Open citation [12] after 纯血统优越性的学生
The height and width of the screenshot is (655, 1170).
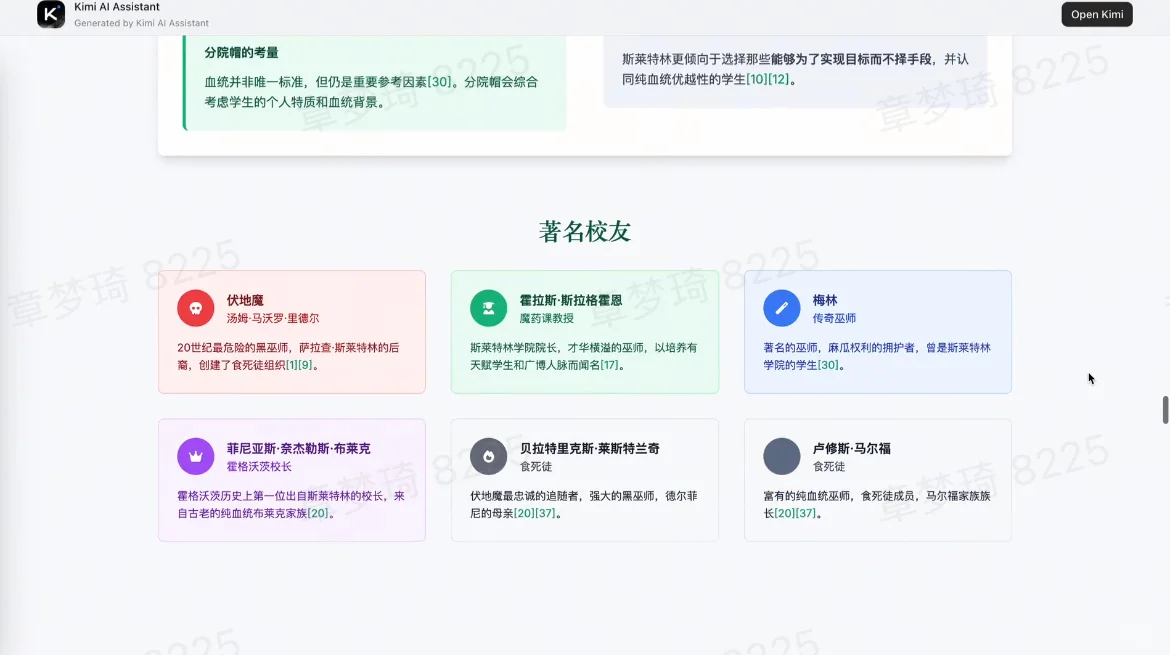pyautogui.click(x=778, y=79)
